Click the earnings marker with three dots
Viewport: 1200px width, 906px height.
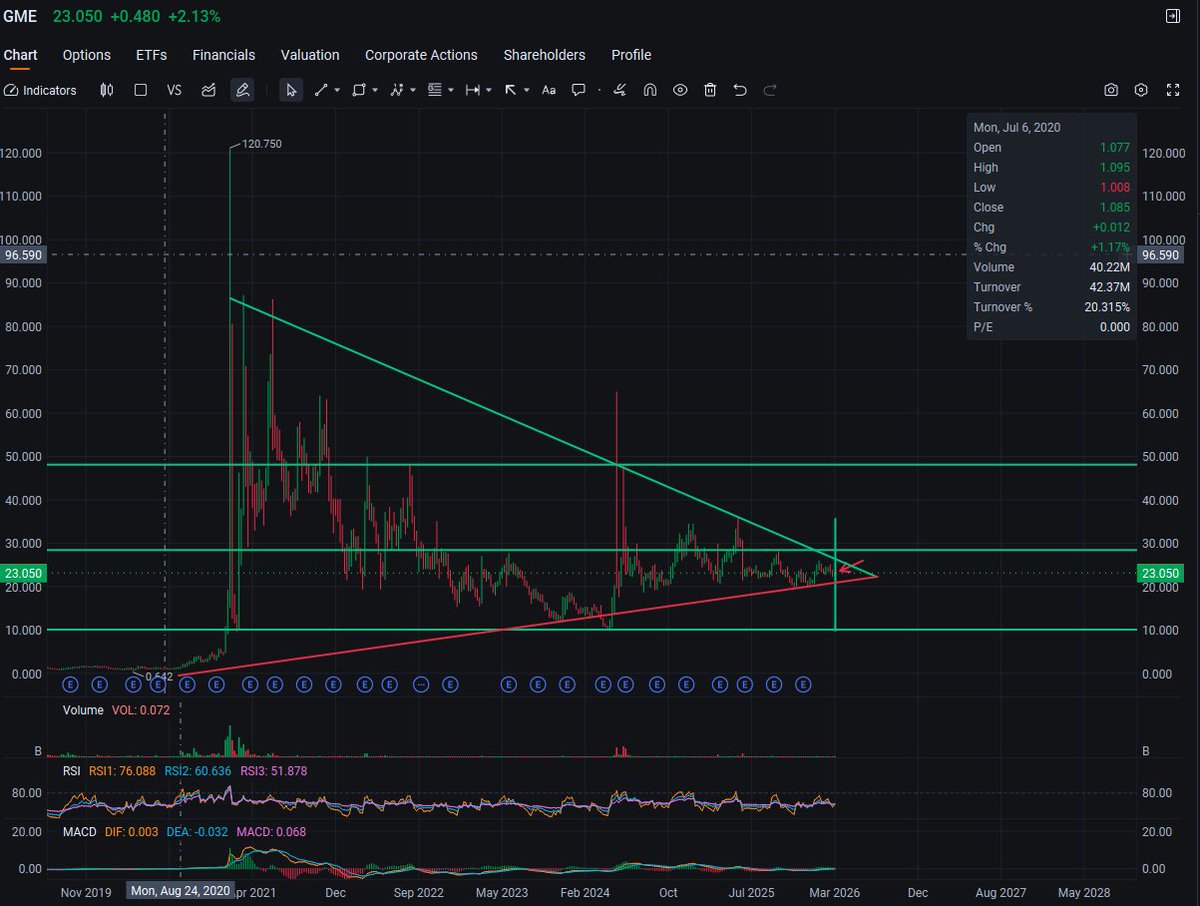[x=421, y=685]
